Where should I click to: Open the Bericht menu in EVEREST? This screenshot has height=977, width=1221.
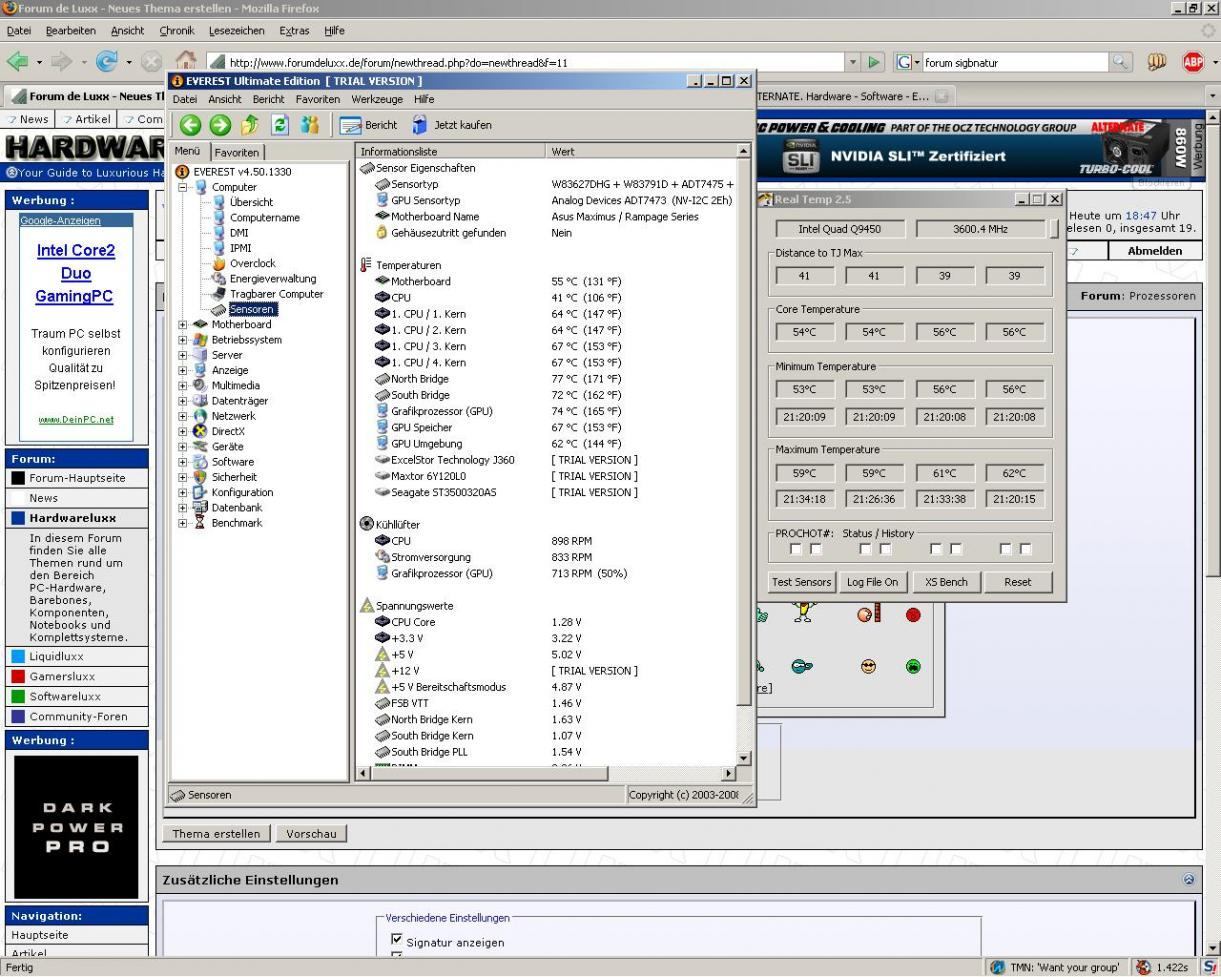[x=268, y=99]
